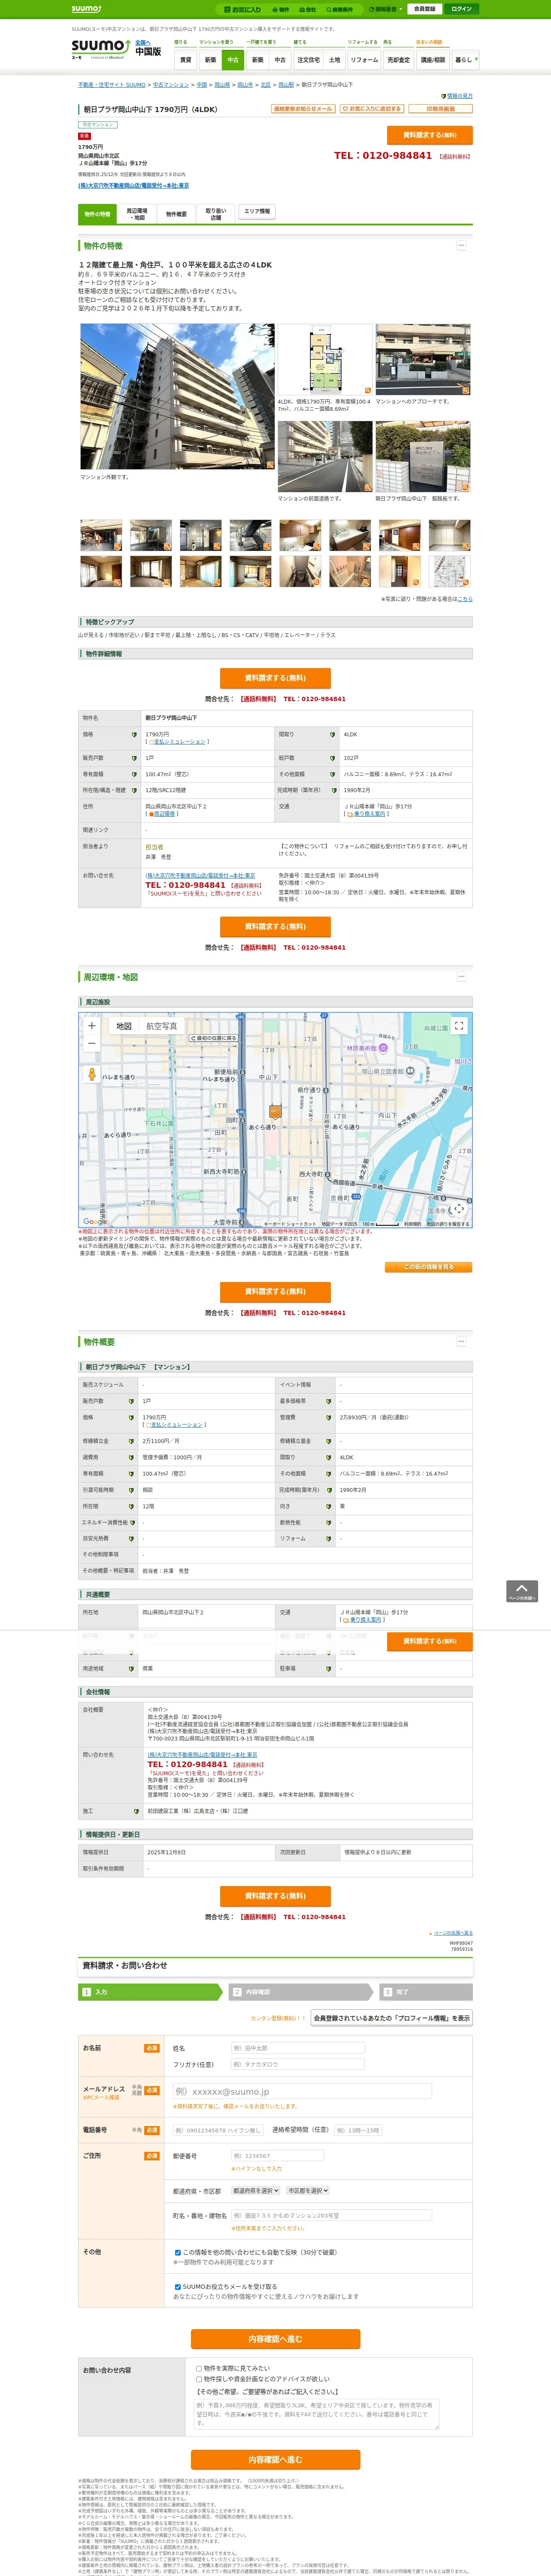Switch to the 物件概要 tab
This screenshot has width=551, height=2576.
[x=176, y=214]
